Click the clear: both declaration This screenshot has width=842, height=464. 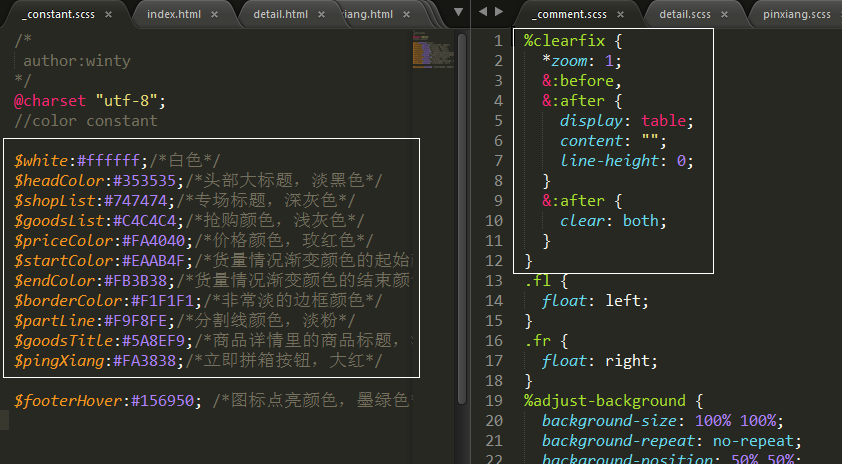(613, 221)
